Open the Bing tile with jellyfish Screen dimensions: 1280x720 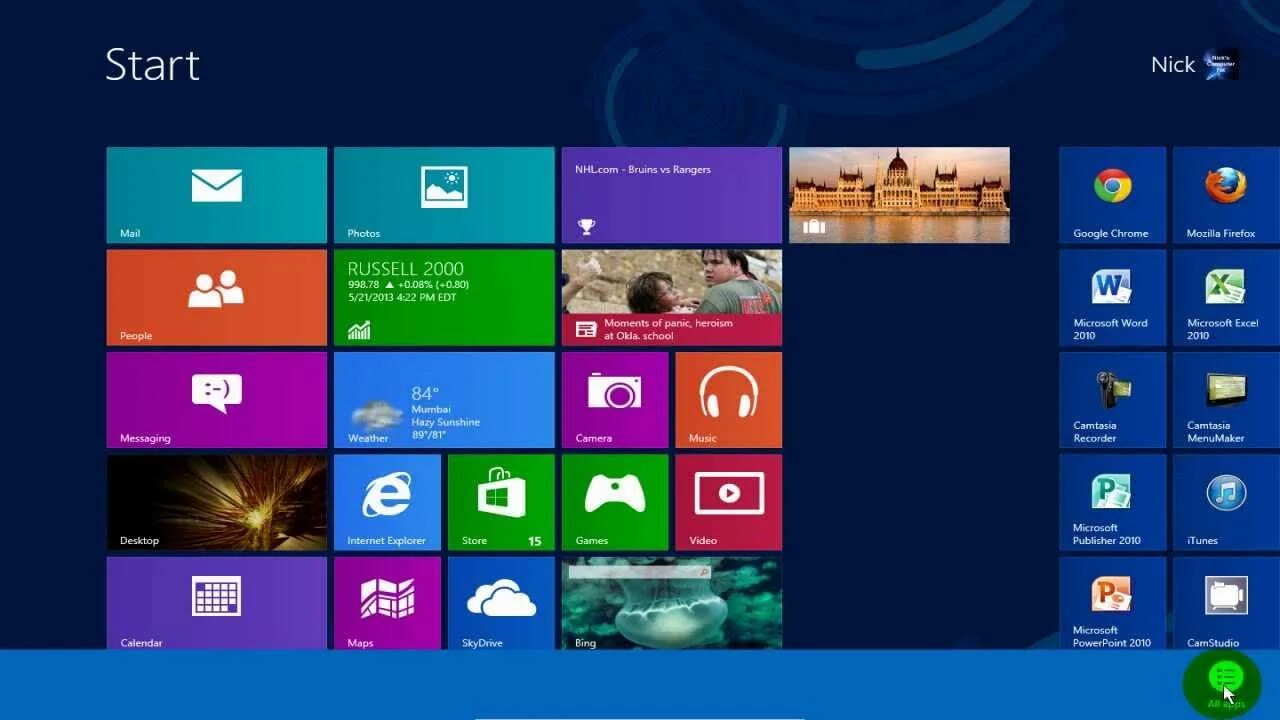tap(672, 603)
